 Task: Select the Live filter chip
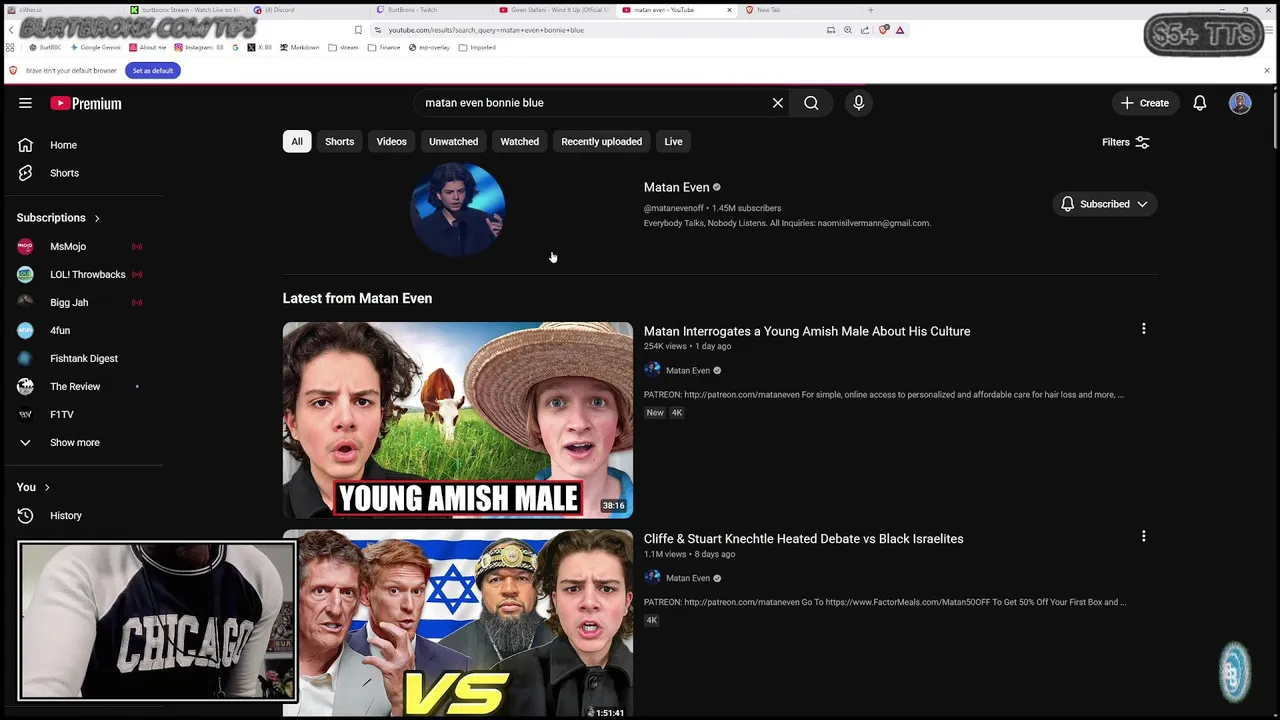click(673, 141)
